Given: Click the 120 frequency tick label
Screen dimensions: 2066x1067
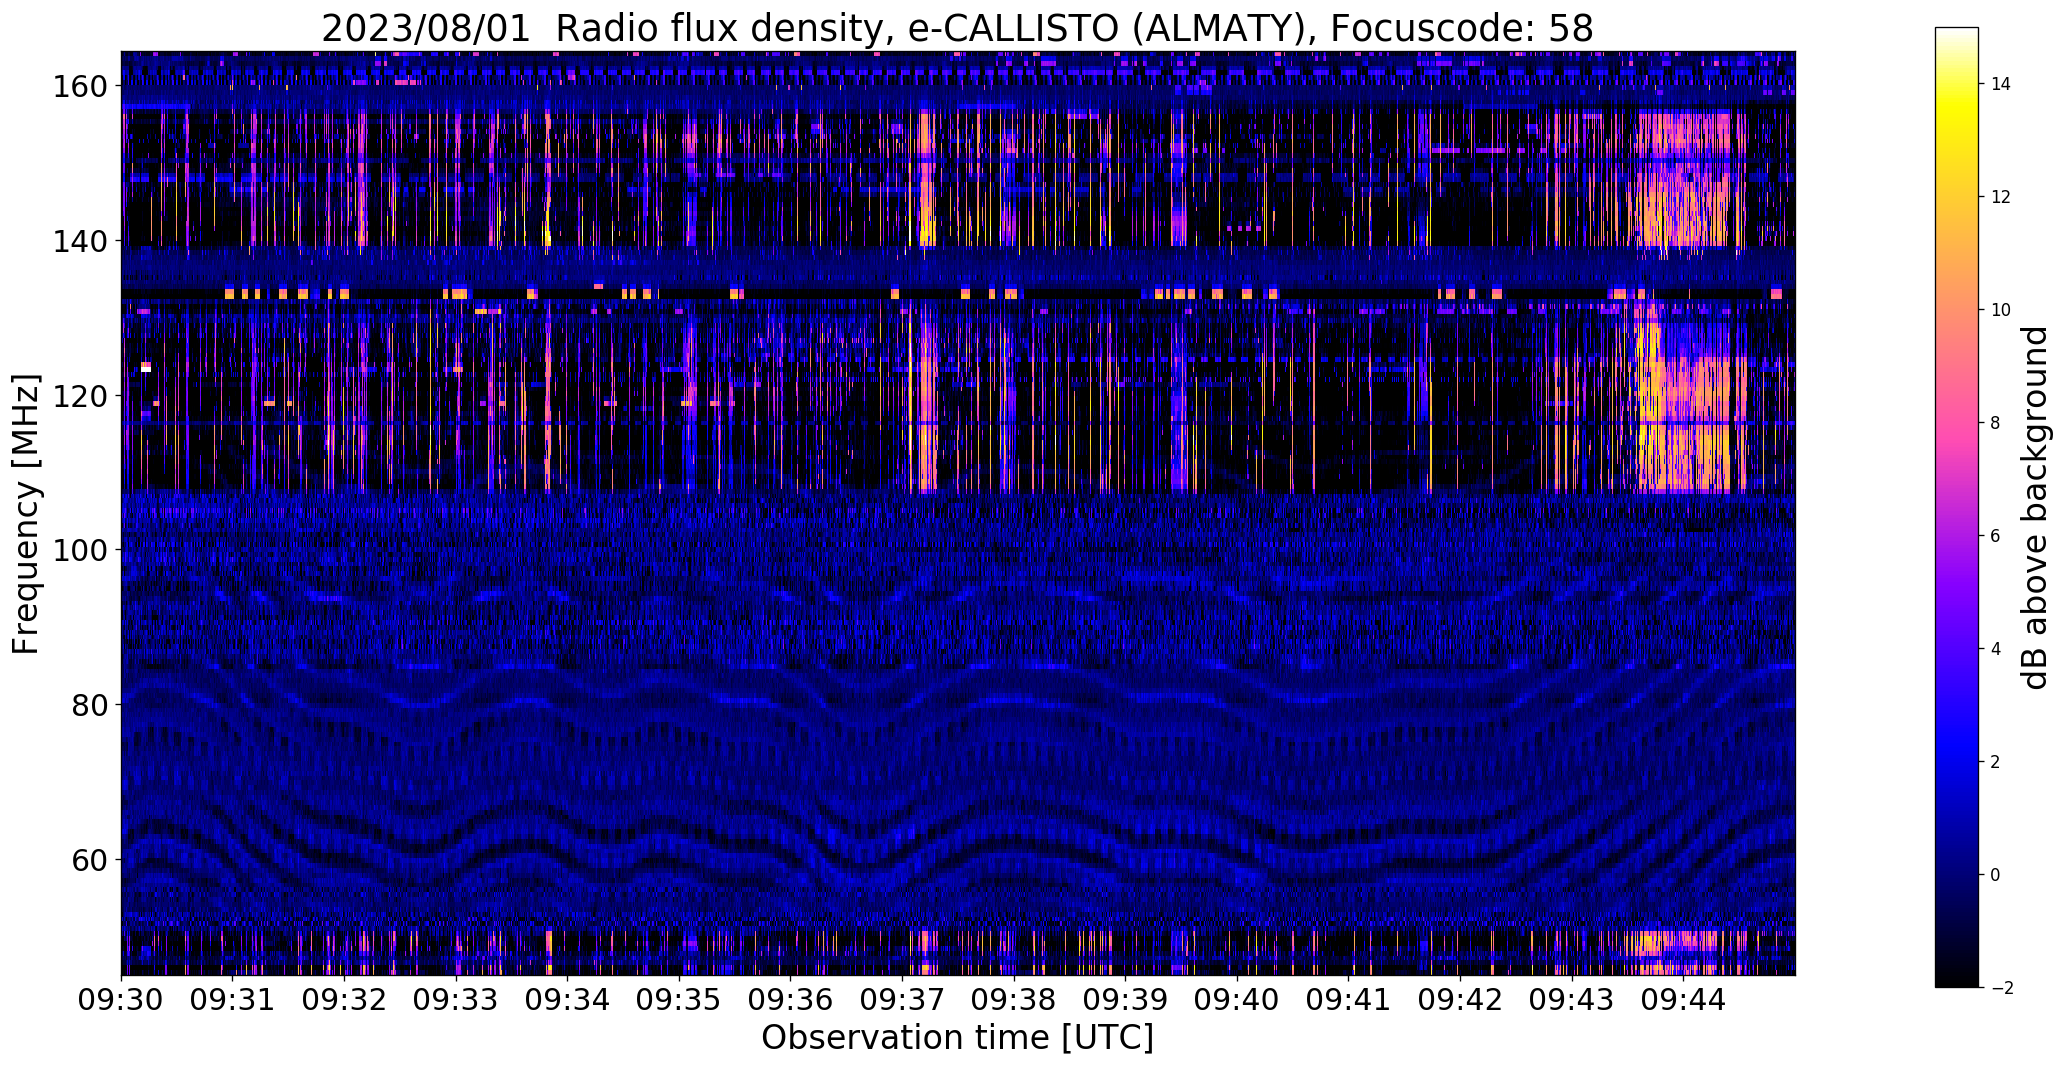Looking at the screenshot, I should point(80,396).
